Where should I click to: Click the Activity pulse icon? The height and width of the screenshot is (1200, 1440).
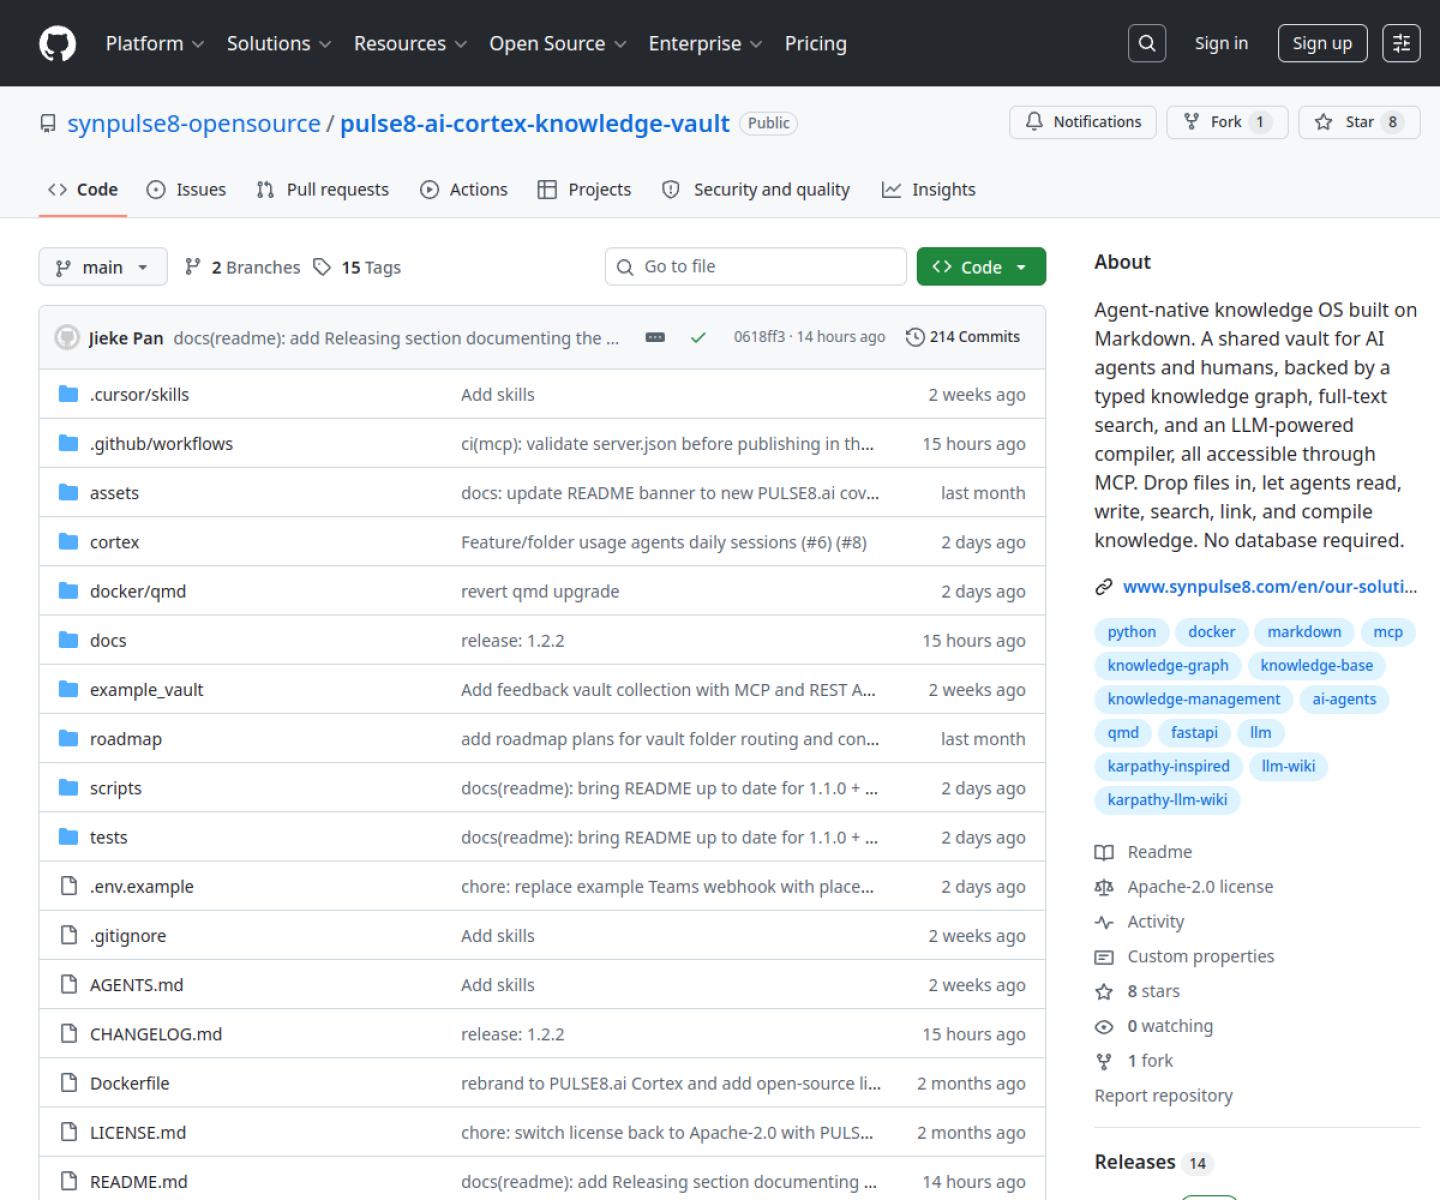coord(1104,922)
